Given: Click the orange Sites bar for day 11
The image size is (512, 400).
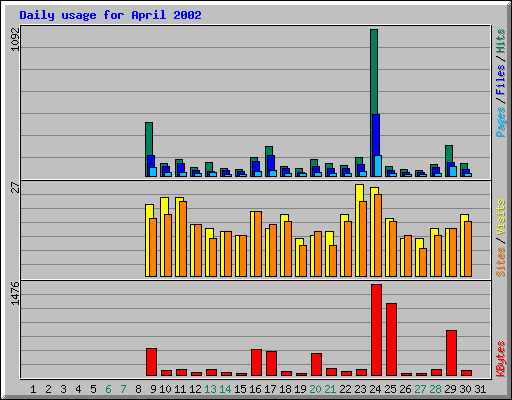Looking at the screenshot, I should [183, 239].
